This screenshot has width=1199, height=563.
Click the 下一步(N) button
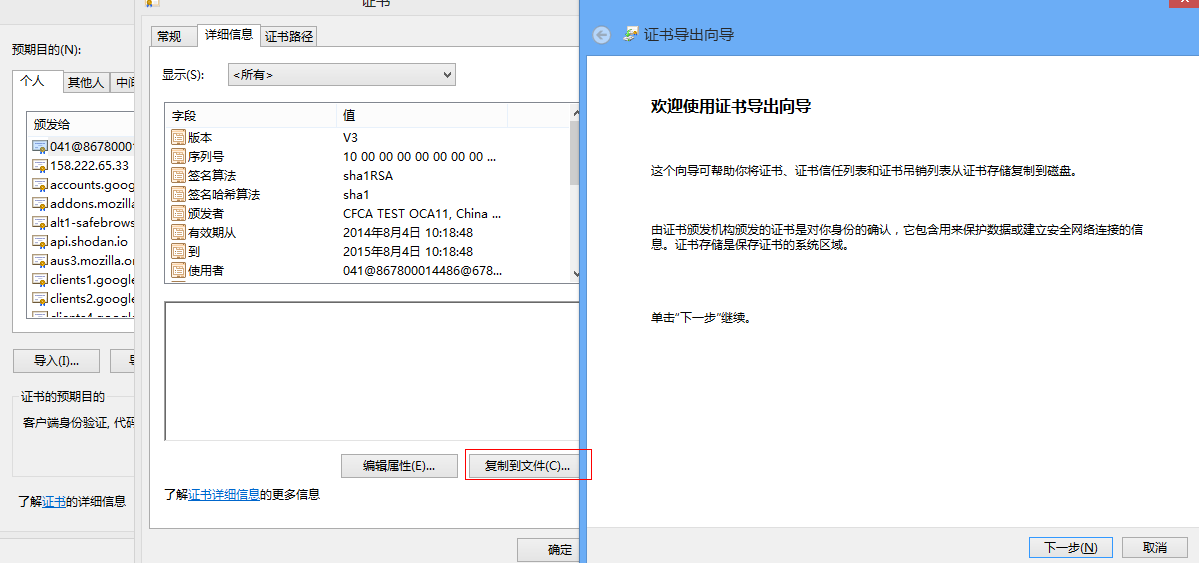click(1071, 548)
